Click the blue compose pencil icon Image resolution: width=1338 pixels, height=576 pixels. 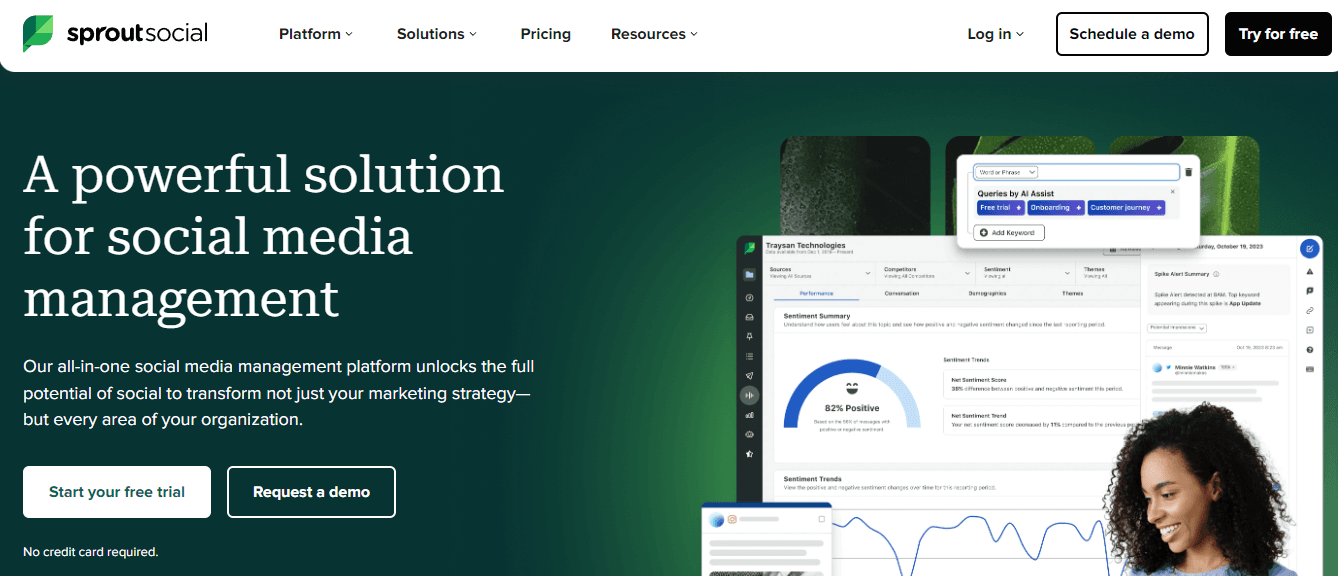coord(1309,249)
